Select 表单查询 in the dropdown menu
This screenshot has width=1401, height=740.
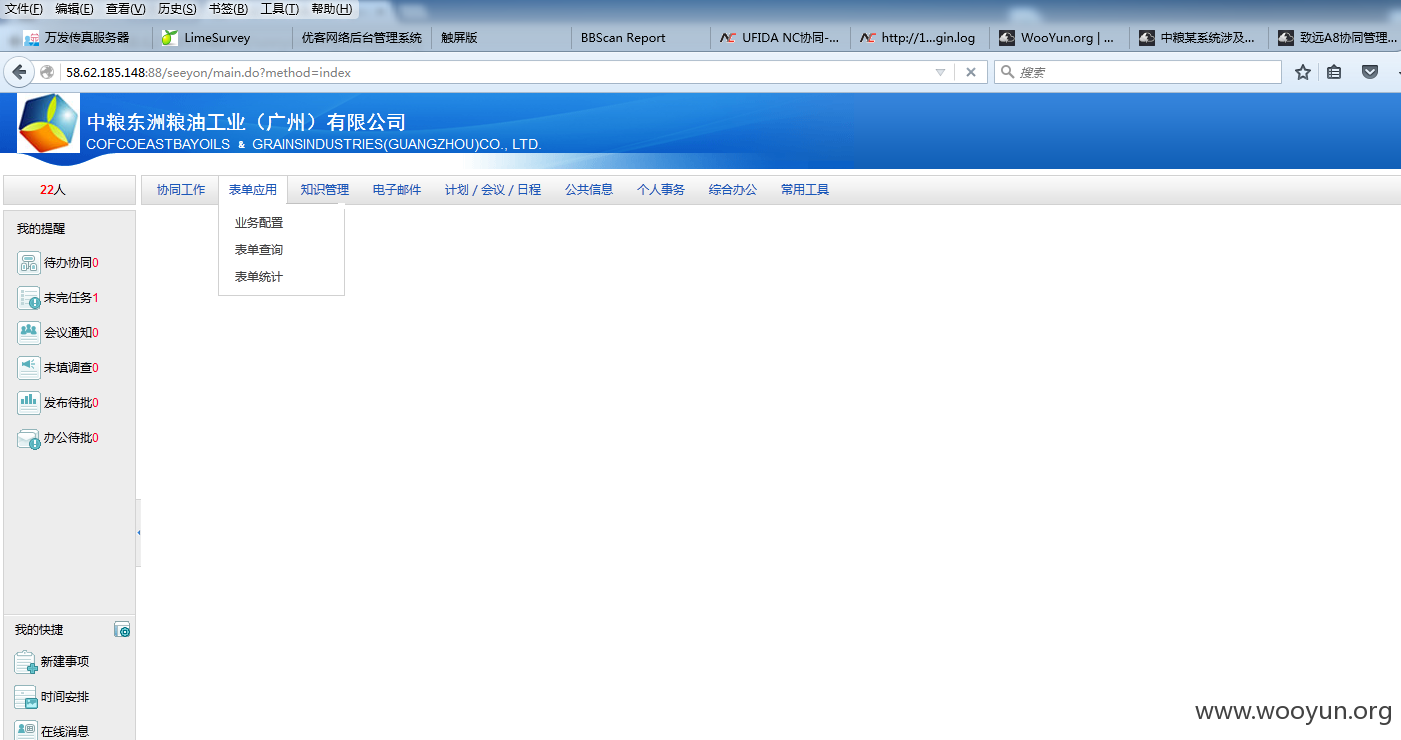[x=259, y=250]
